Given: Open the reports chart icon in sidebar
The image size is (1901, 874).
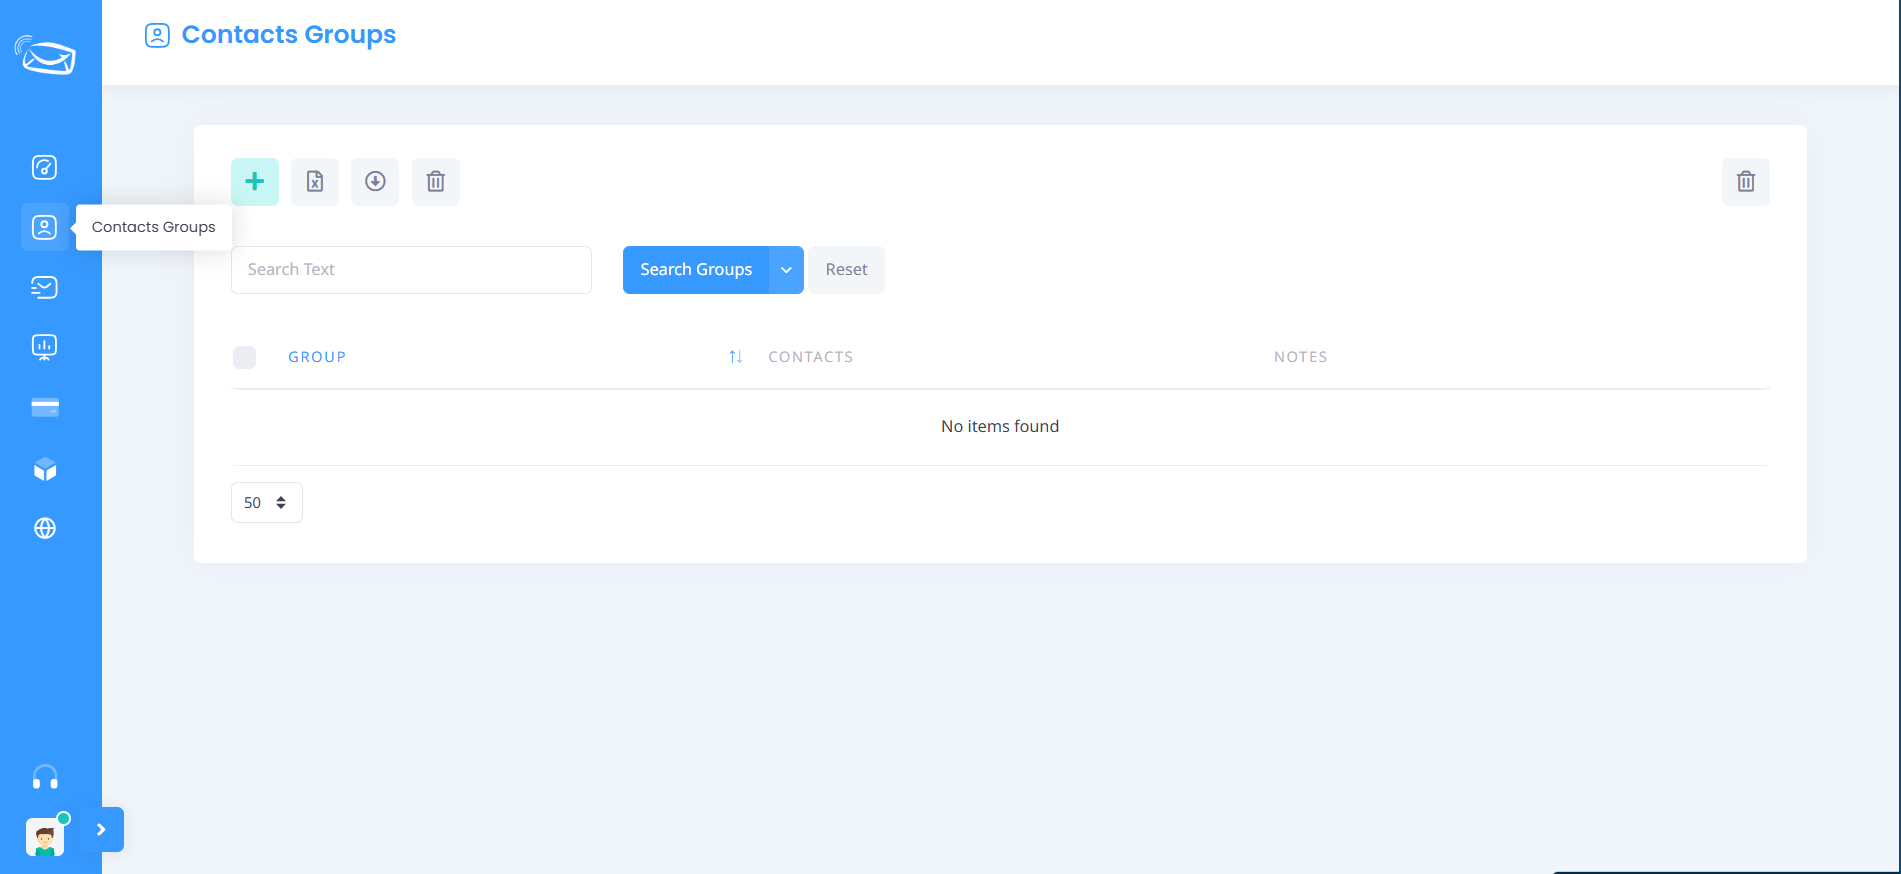Looking at the screenshot, I should tap(45, 347).
